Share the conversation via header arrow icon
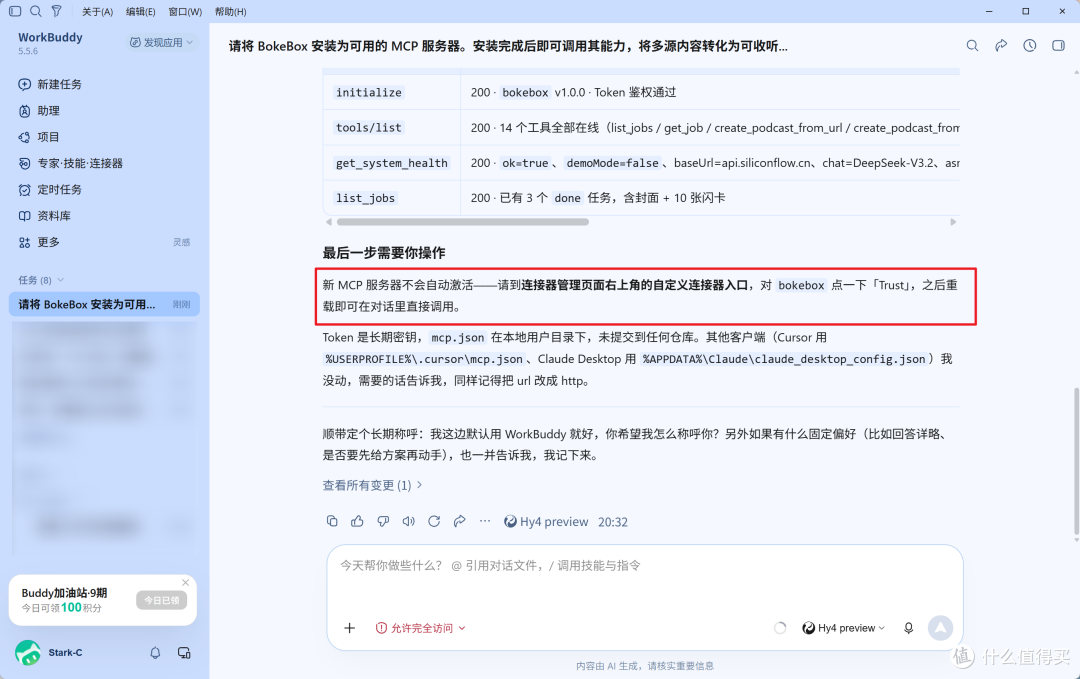1080x679 pixels. (1001, 45)
